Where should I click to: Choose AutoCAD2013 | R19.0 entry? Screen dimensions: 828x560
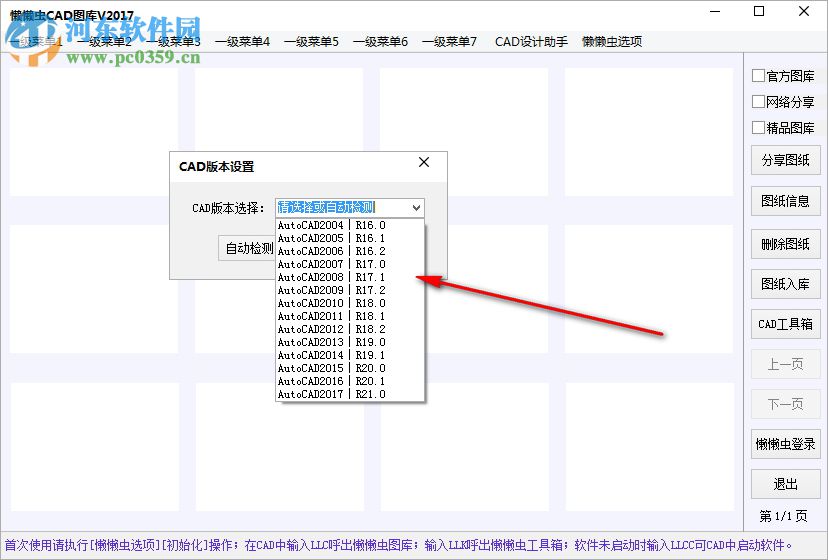(350, 342)
